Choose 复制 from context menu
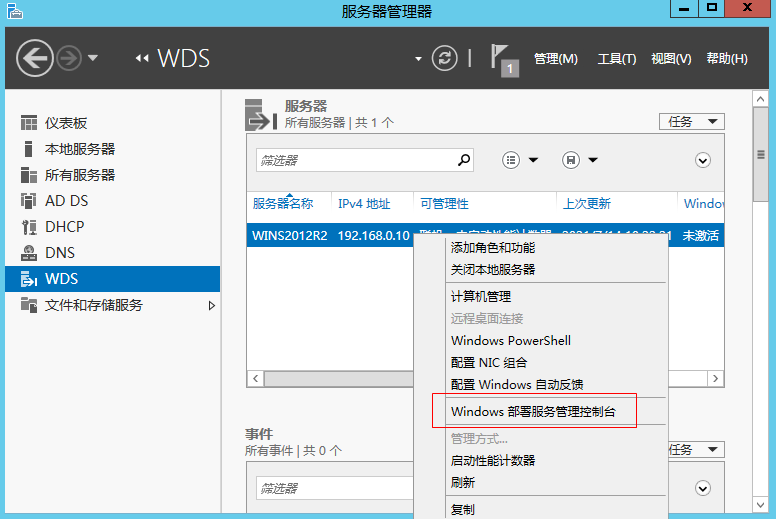 pos(463,509)
